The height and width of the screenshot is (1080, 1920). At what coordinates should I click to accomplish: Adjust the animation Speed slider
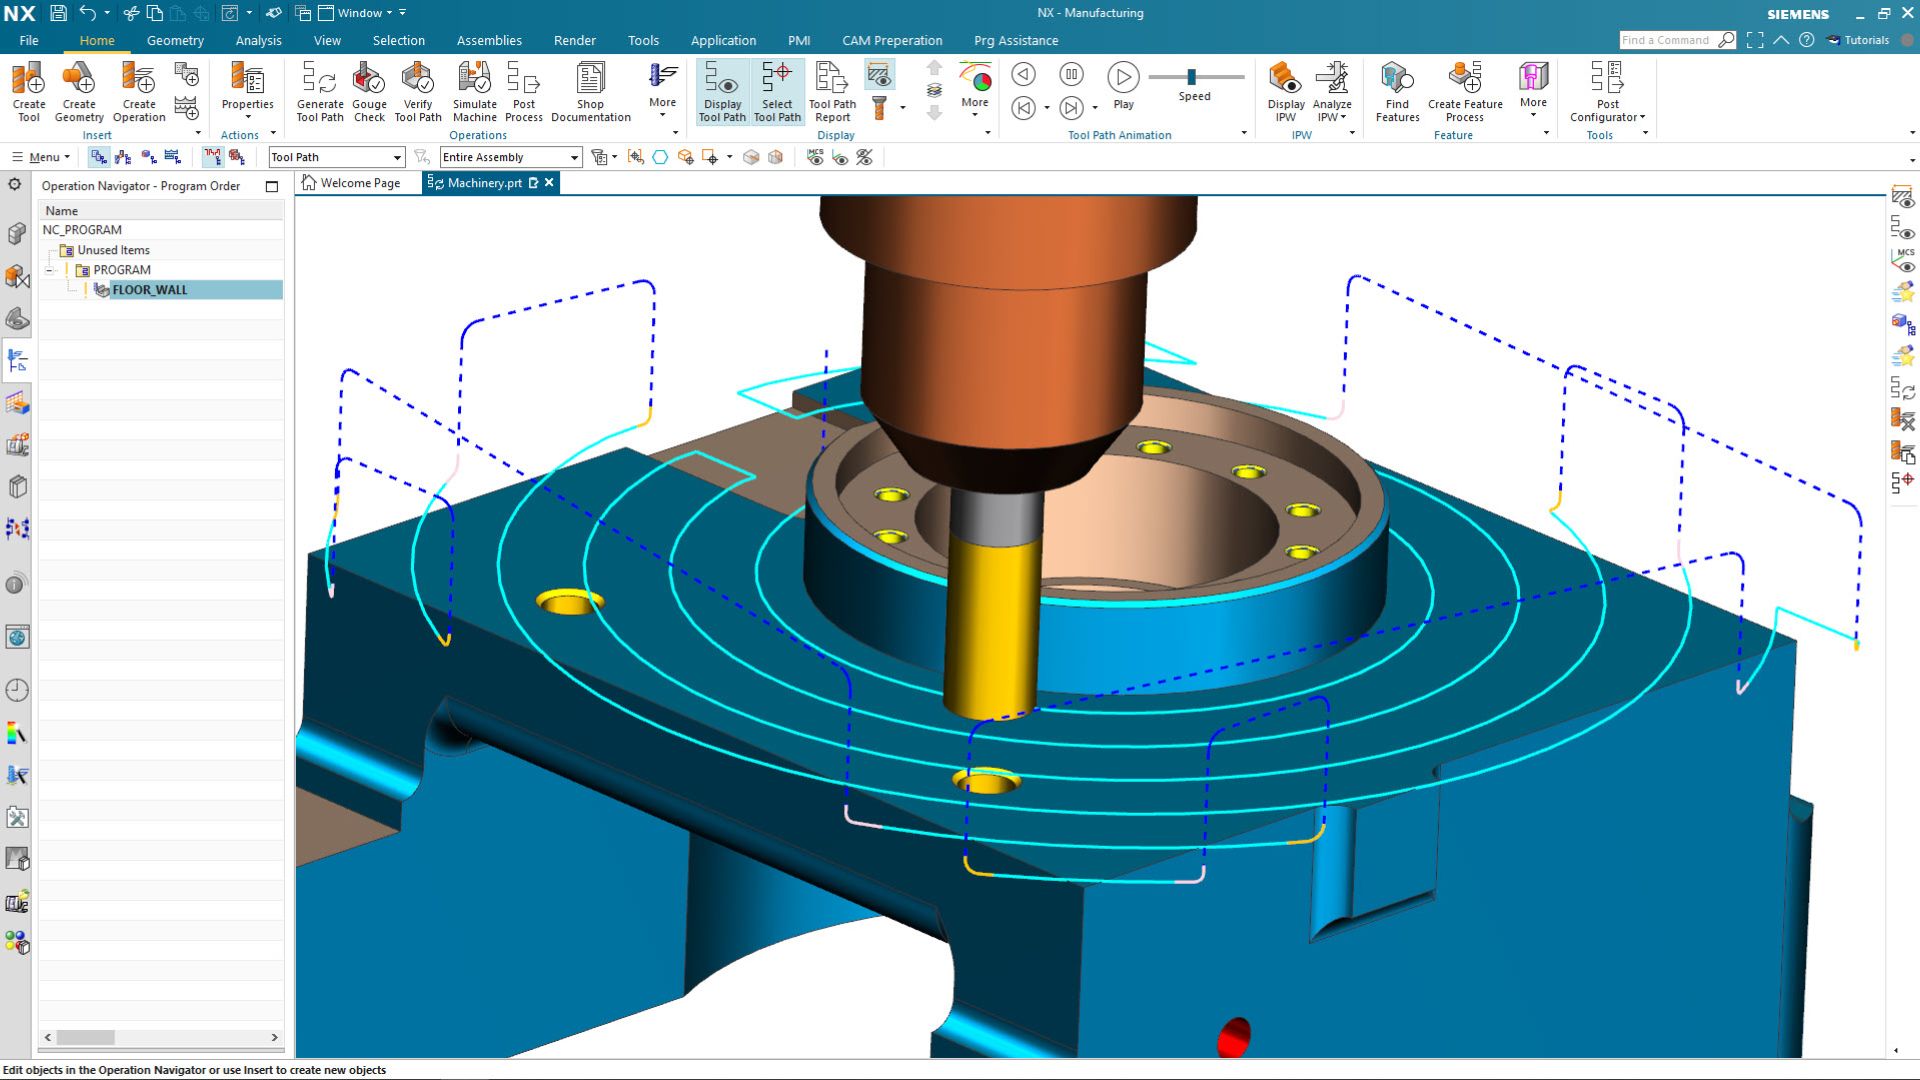tap(1190, 75)
